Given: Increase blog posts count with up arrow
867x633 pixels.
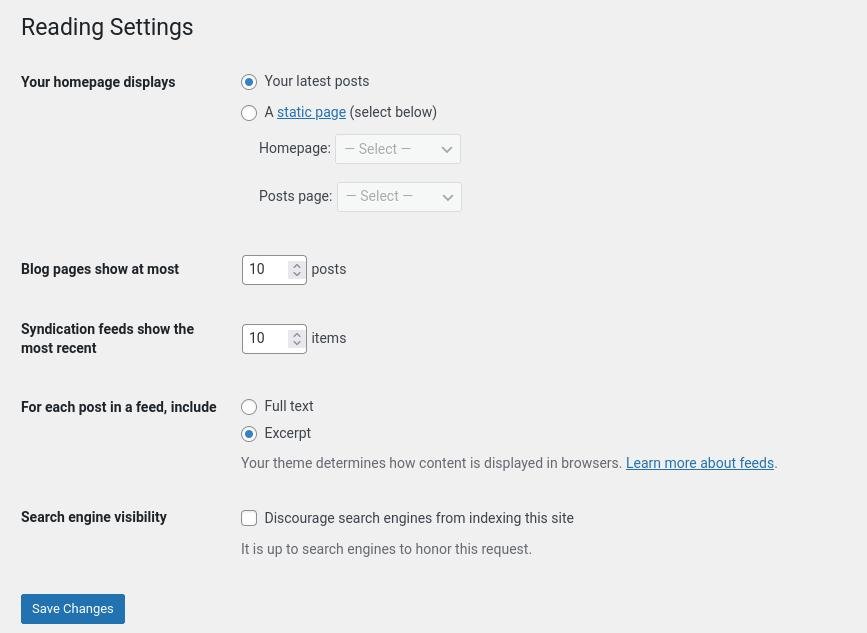Looking at the screenshot, I should [297, 265].
